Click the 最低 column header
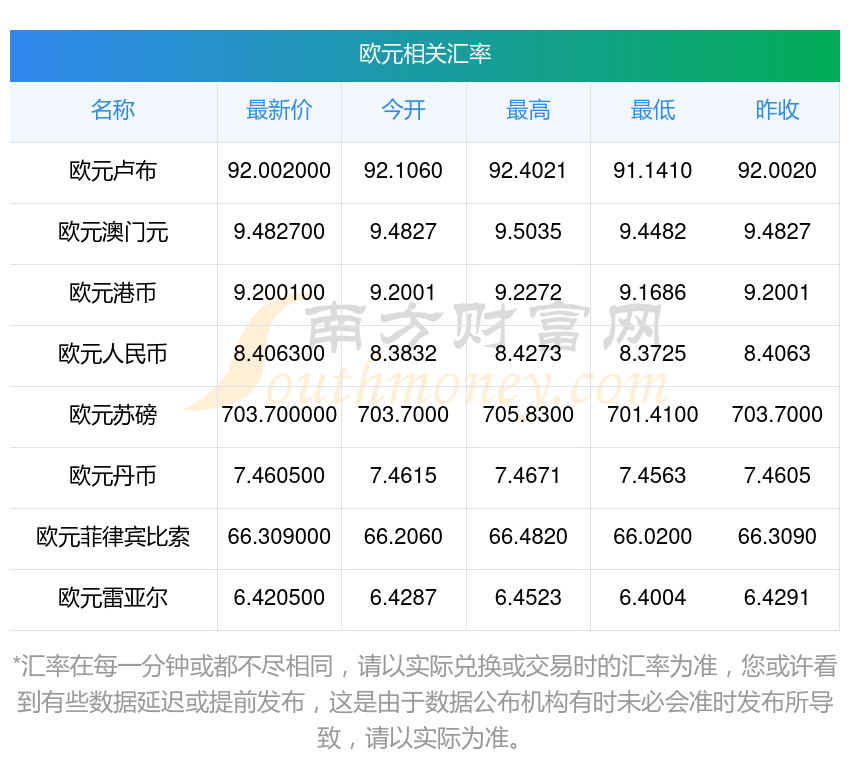 pyautogui.click(x=653, y=110)
